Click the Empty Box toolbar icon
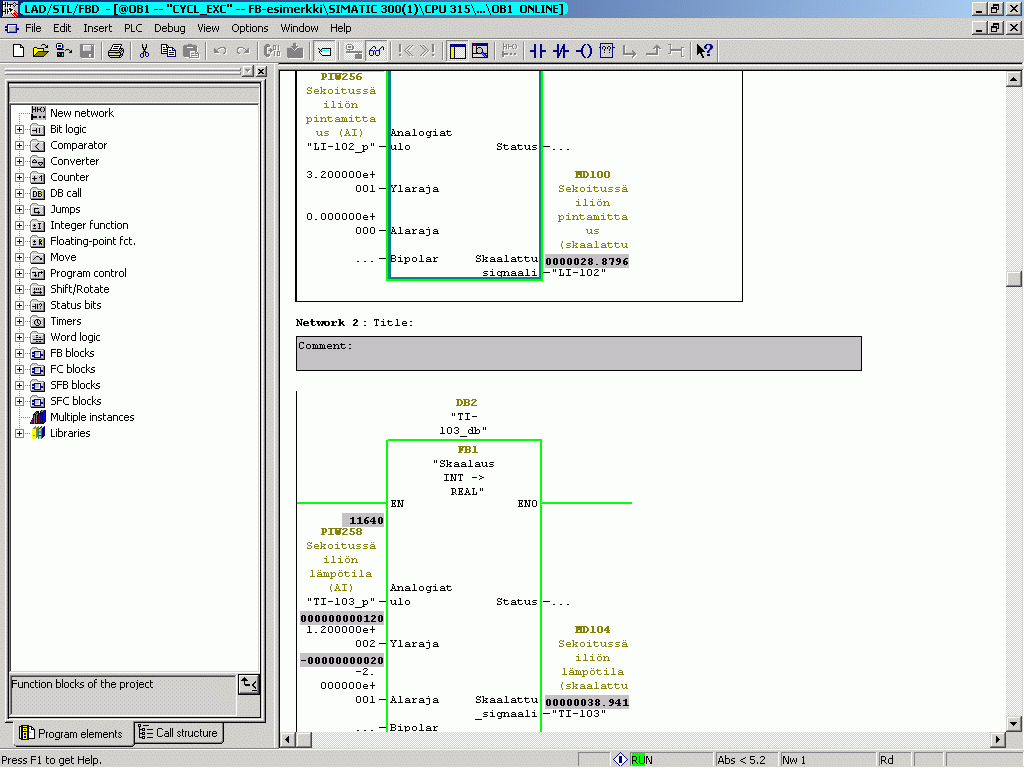 (607, 51)
